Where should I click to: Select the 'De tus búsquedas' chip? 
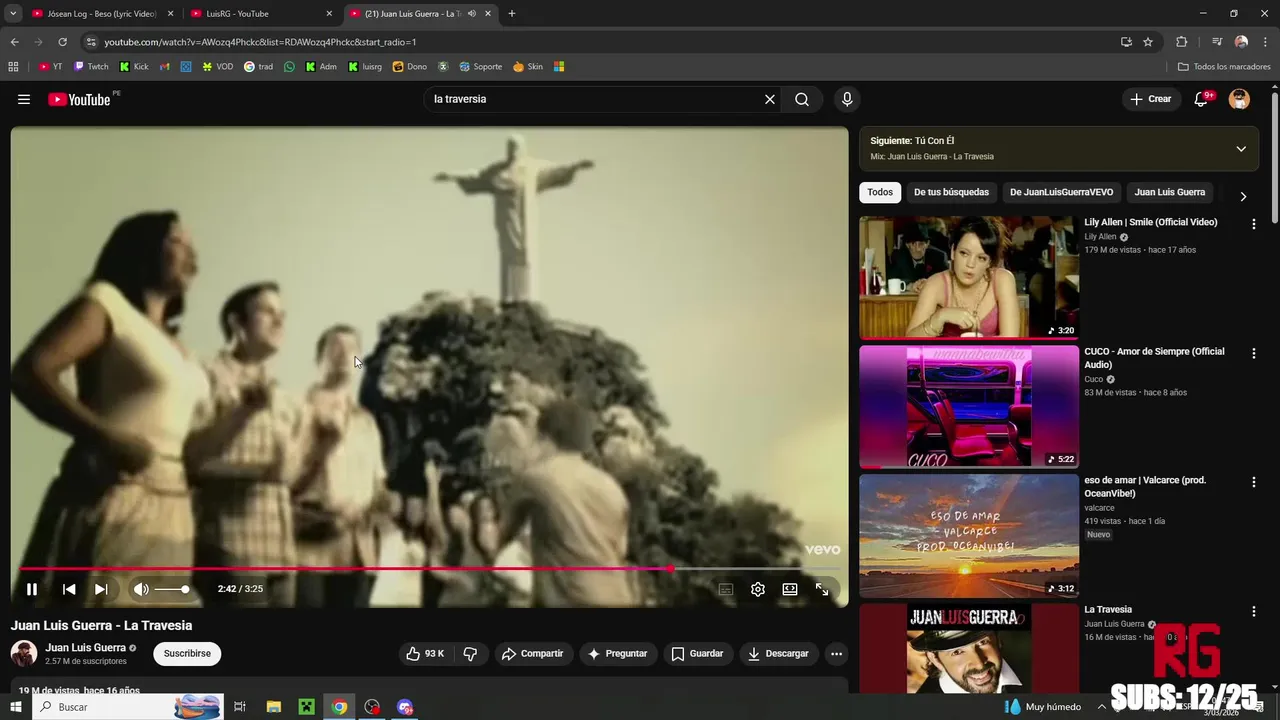[x=951, y=192]
